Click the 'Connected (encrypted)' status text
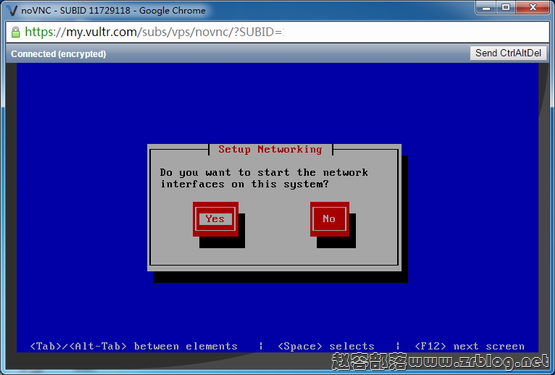 pyautogui.click(x=58, y=54)
